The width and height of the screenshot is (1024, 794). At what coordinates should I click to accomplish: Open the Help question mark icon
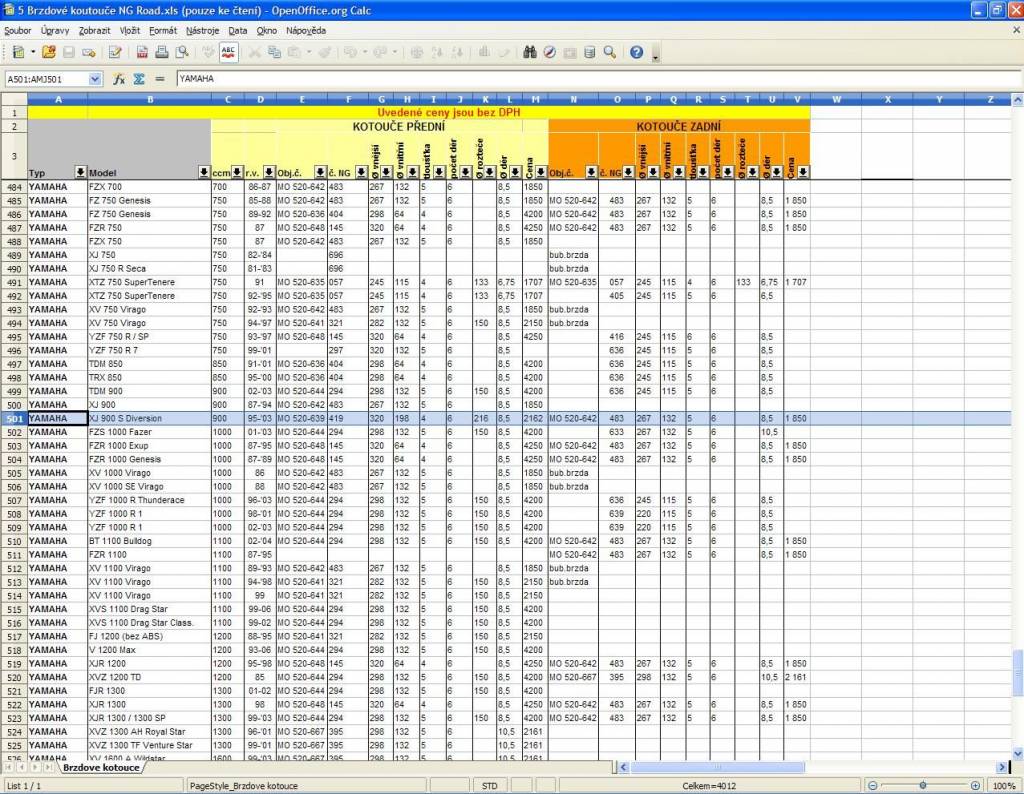tap(636, 52)
